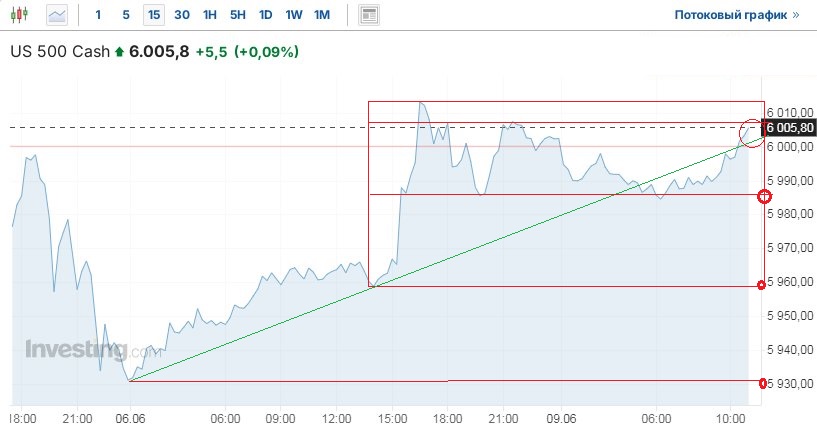Screen dimensions: 817x429
Task: Click the news panel icon in the toolbar
Action: click(369, 15)
